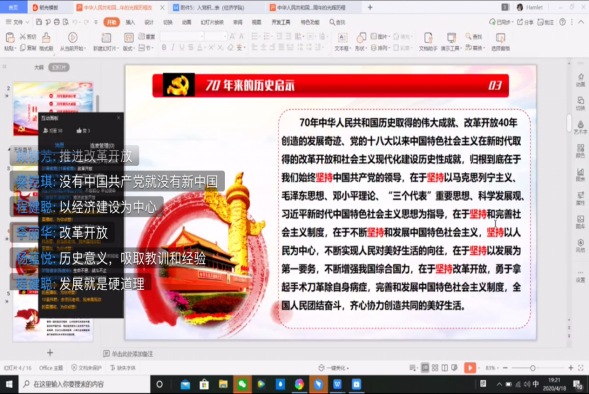Open the Arrange (排列) tool

(379, 48)
